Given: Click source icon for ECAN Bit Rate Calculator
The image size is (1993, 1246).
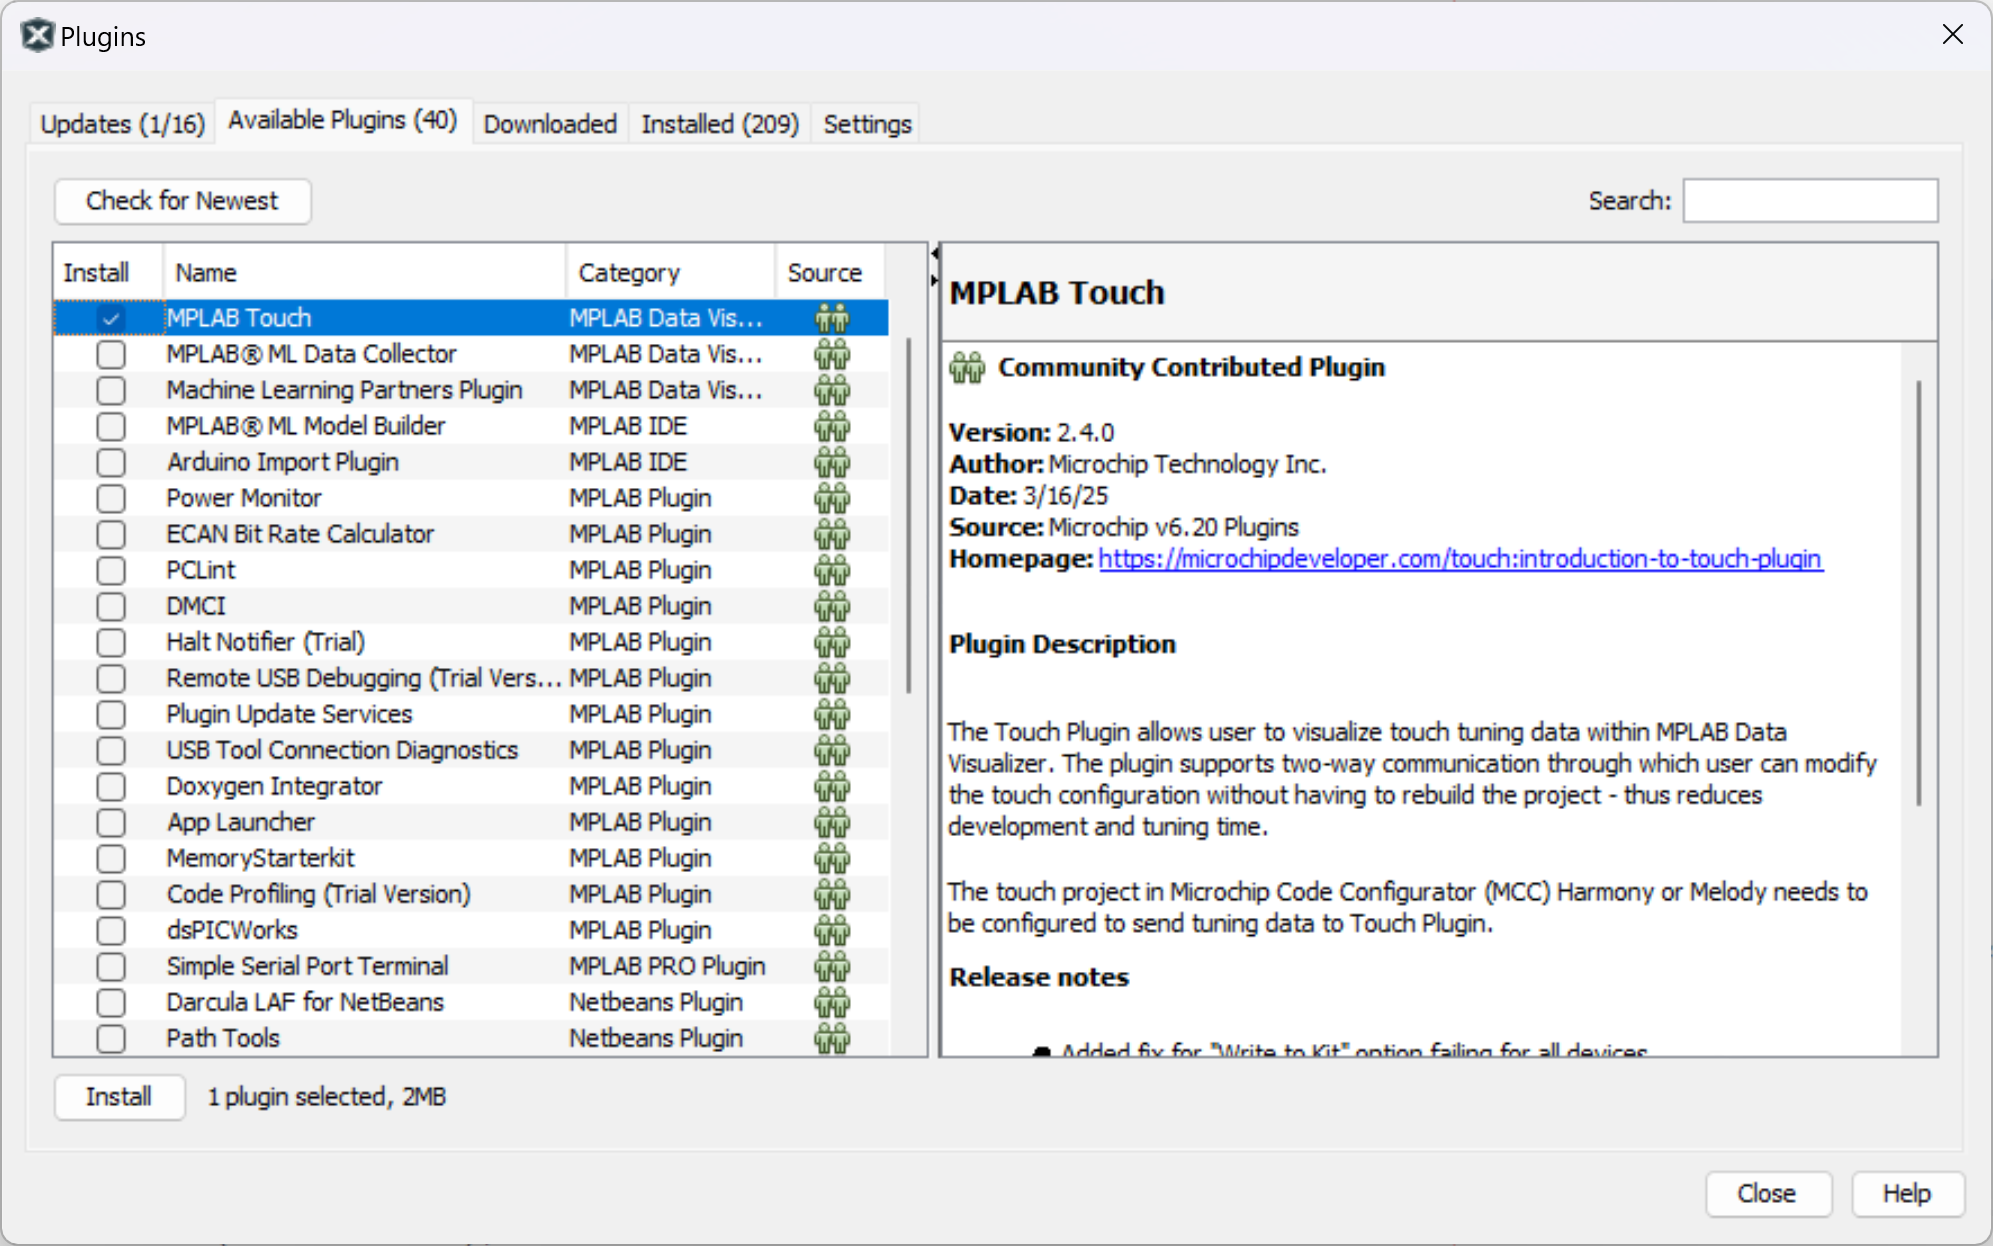Looking at the screenshot, I should coord(831,534).
